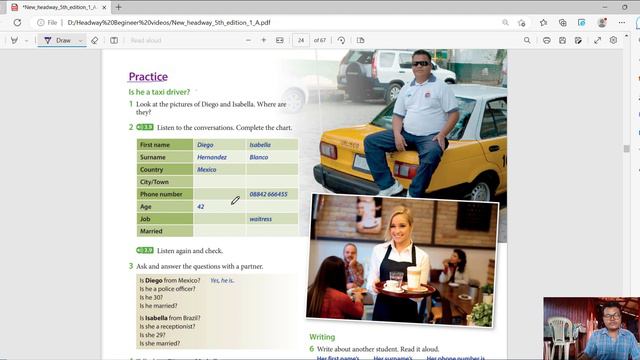Open the page layout icon next to rotate
Screen dimensions: 640x360
click(x=360, y=40)
